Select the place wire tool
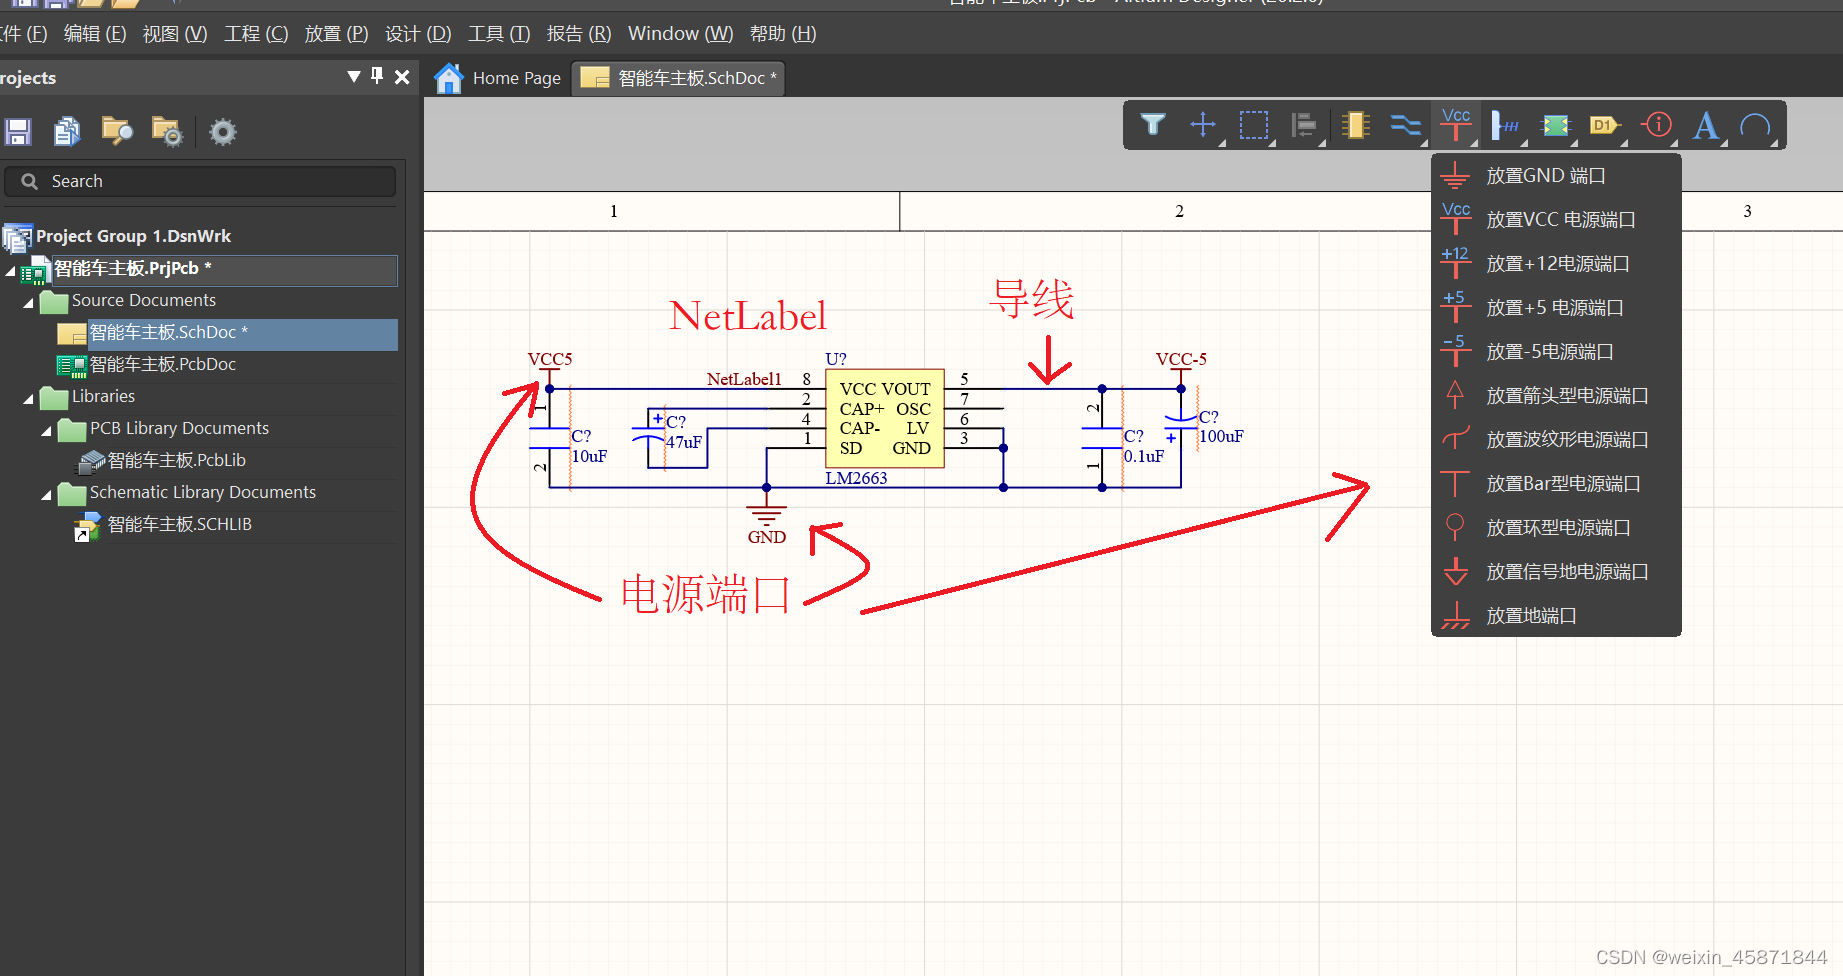Screen dimensions: 1843x976 click(x=1405, y=125)
